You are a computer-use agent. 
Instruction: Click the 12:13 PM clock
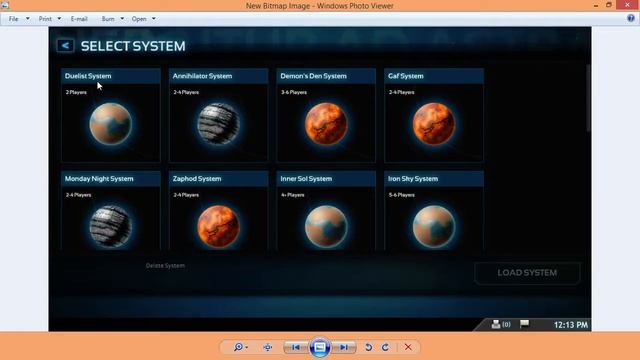pyautogui.click(x=571, y=325)
